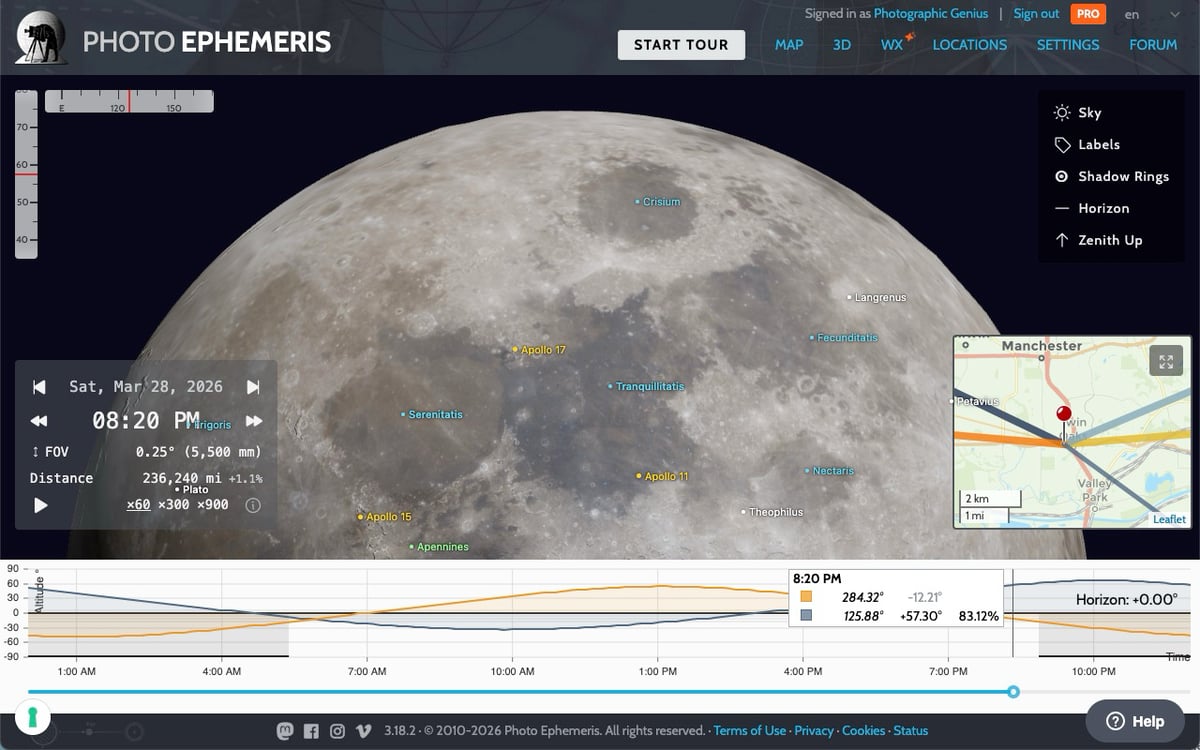Click the Leaflet attribution link

click(x=1169, y=520)
